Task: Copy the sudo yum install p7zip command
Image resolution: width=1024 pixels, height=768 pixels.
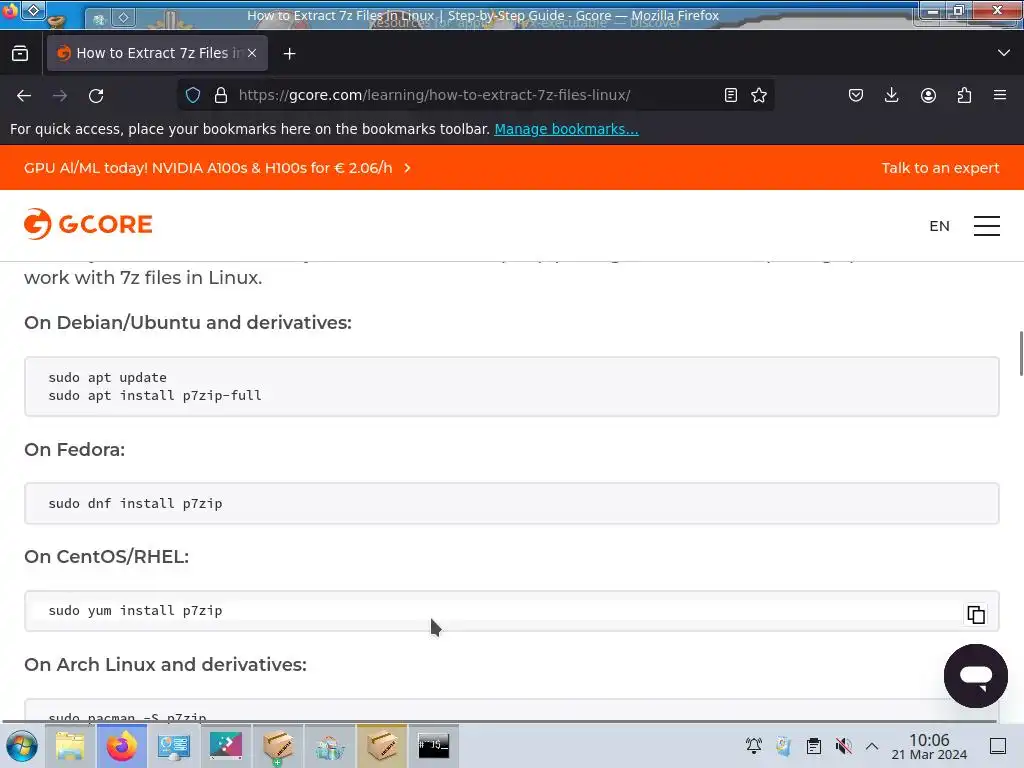Action: pos(976,615)
